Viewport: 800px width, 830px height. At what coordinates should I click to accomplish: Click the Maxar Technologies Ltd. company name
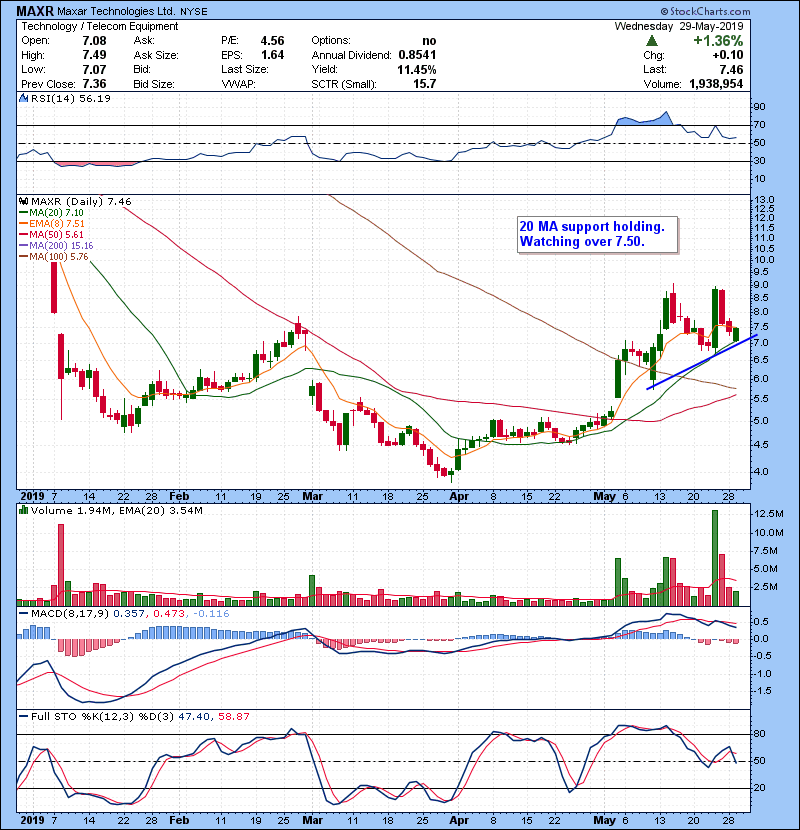click(x=116, y=11)
